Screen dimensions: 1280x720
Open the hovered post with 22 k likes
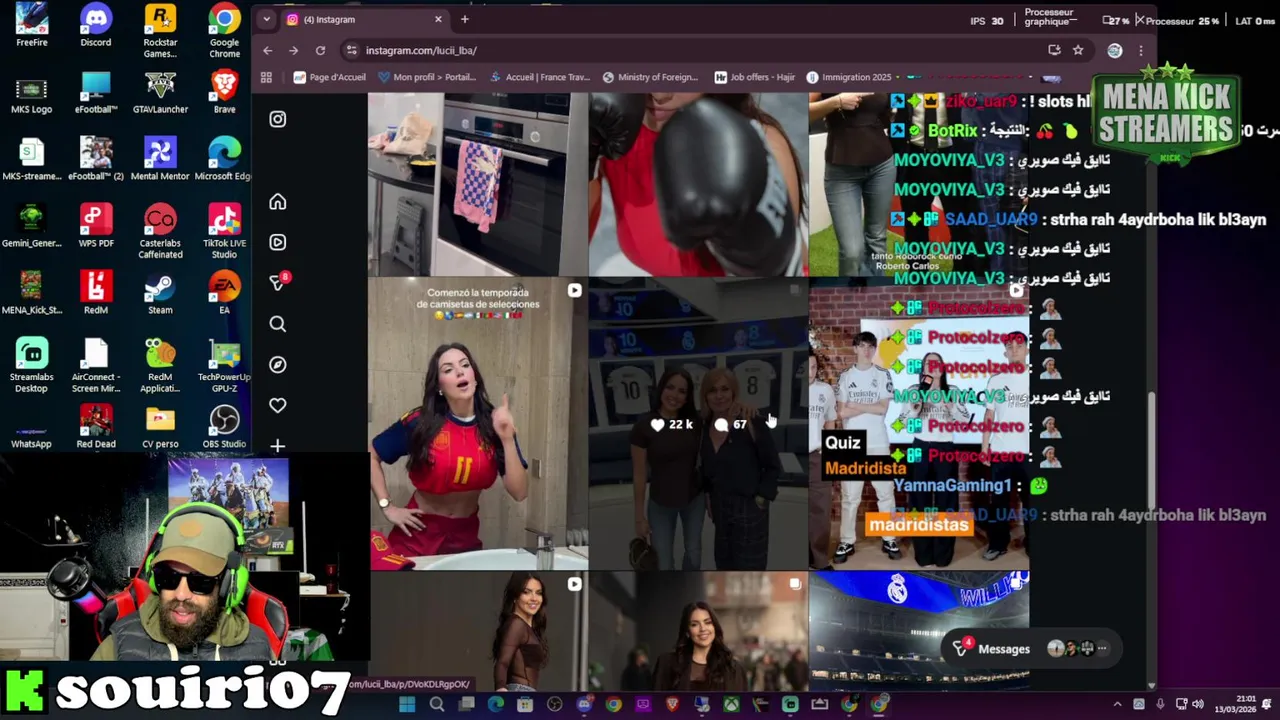click(x=698, y=424)
